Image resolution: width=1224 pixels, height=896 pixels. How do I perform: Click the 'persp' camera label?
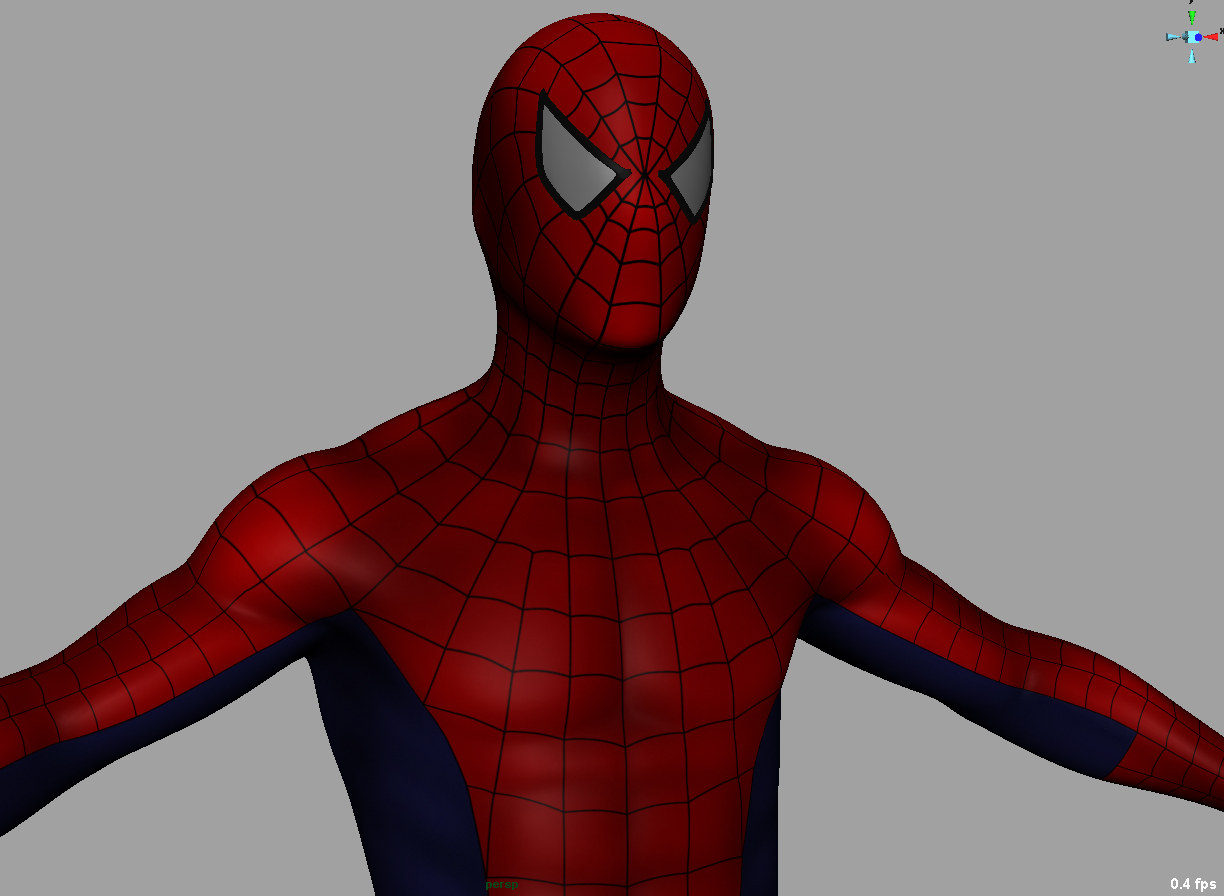[501, 884]
